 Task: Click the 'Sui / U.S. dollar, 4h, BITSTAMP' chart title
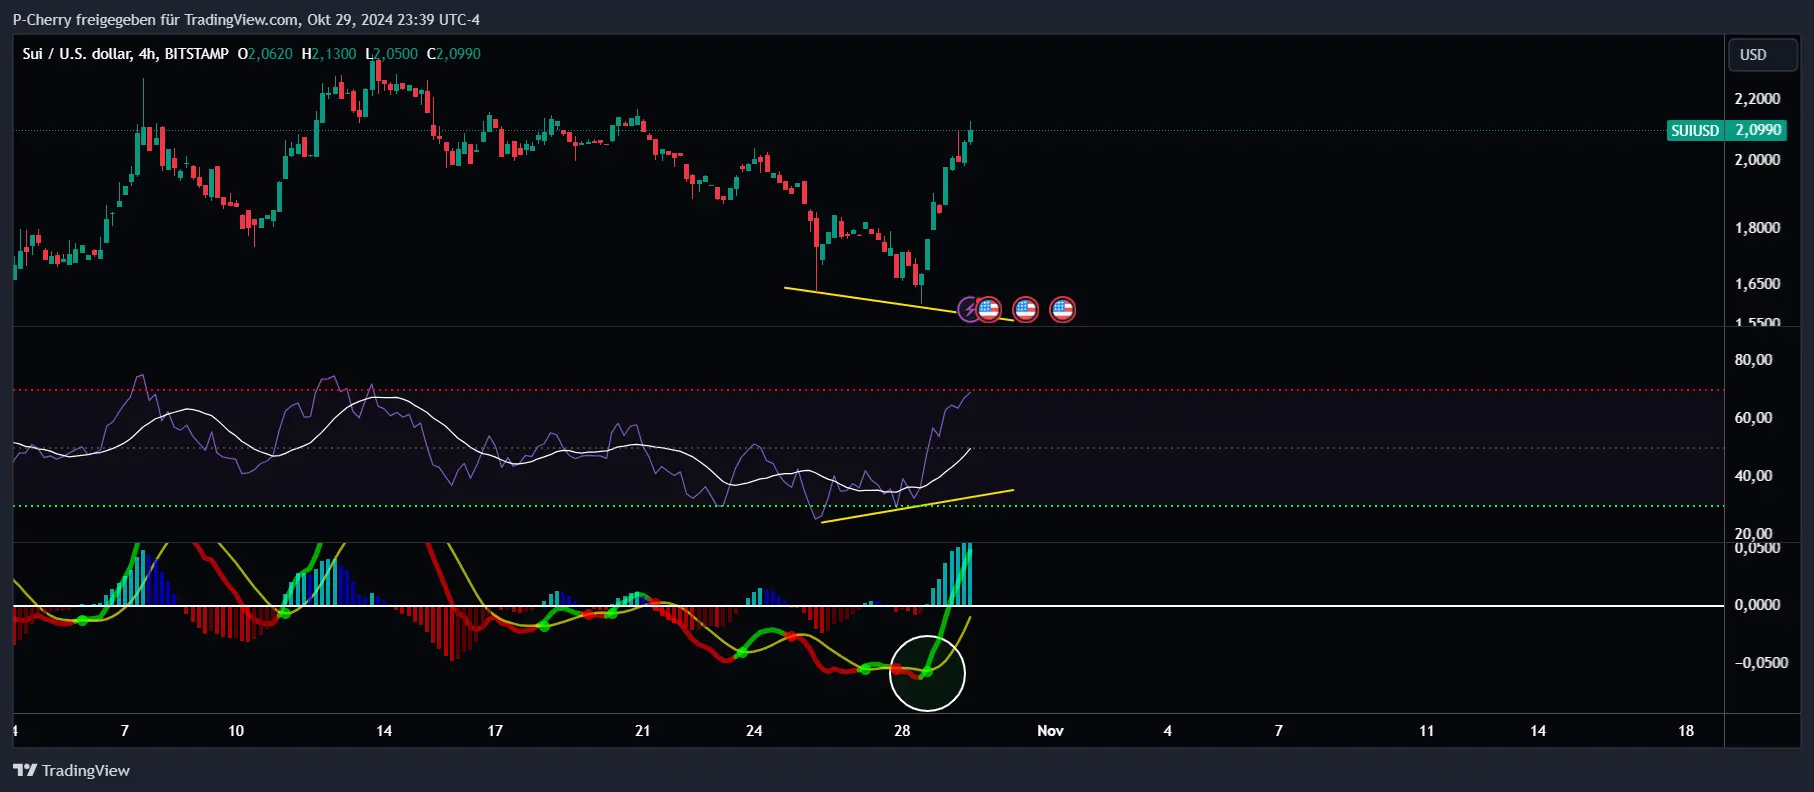click(x=125, y=54)
